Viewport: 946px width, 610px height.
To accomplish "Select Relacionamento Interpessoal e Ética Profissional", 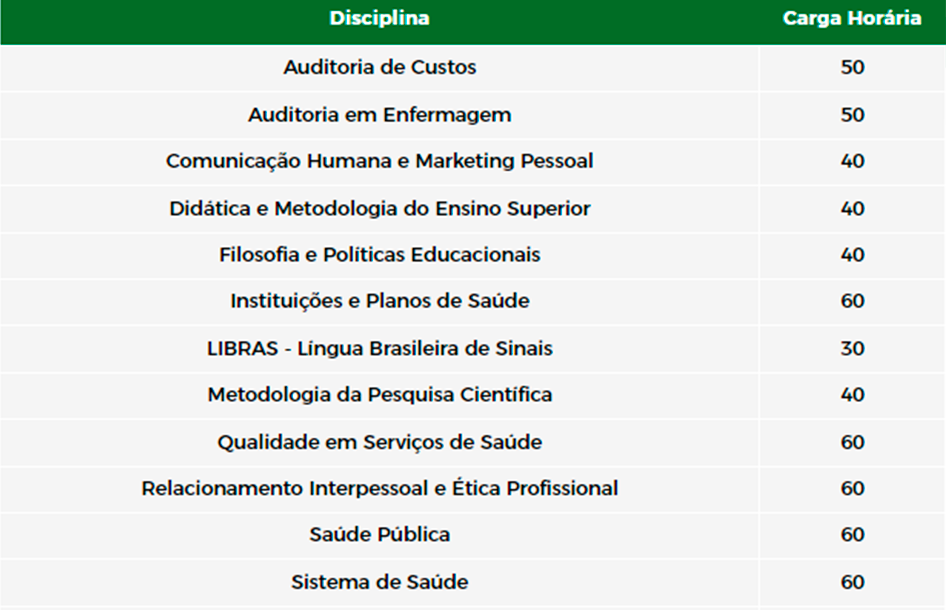I will click(x=379, y=488).
